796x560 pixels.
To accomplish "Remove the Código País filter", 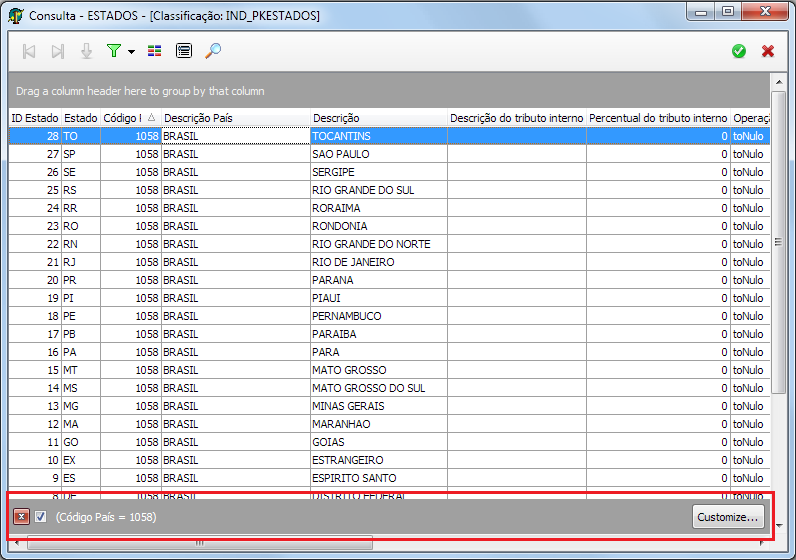I will click(21, 517).
